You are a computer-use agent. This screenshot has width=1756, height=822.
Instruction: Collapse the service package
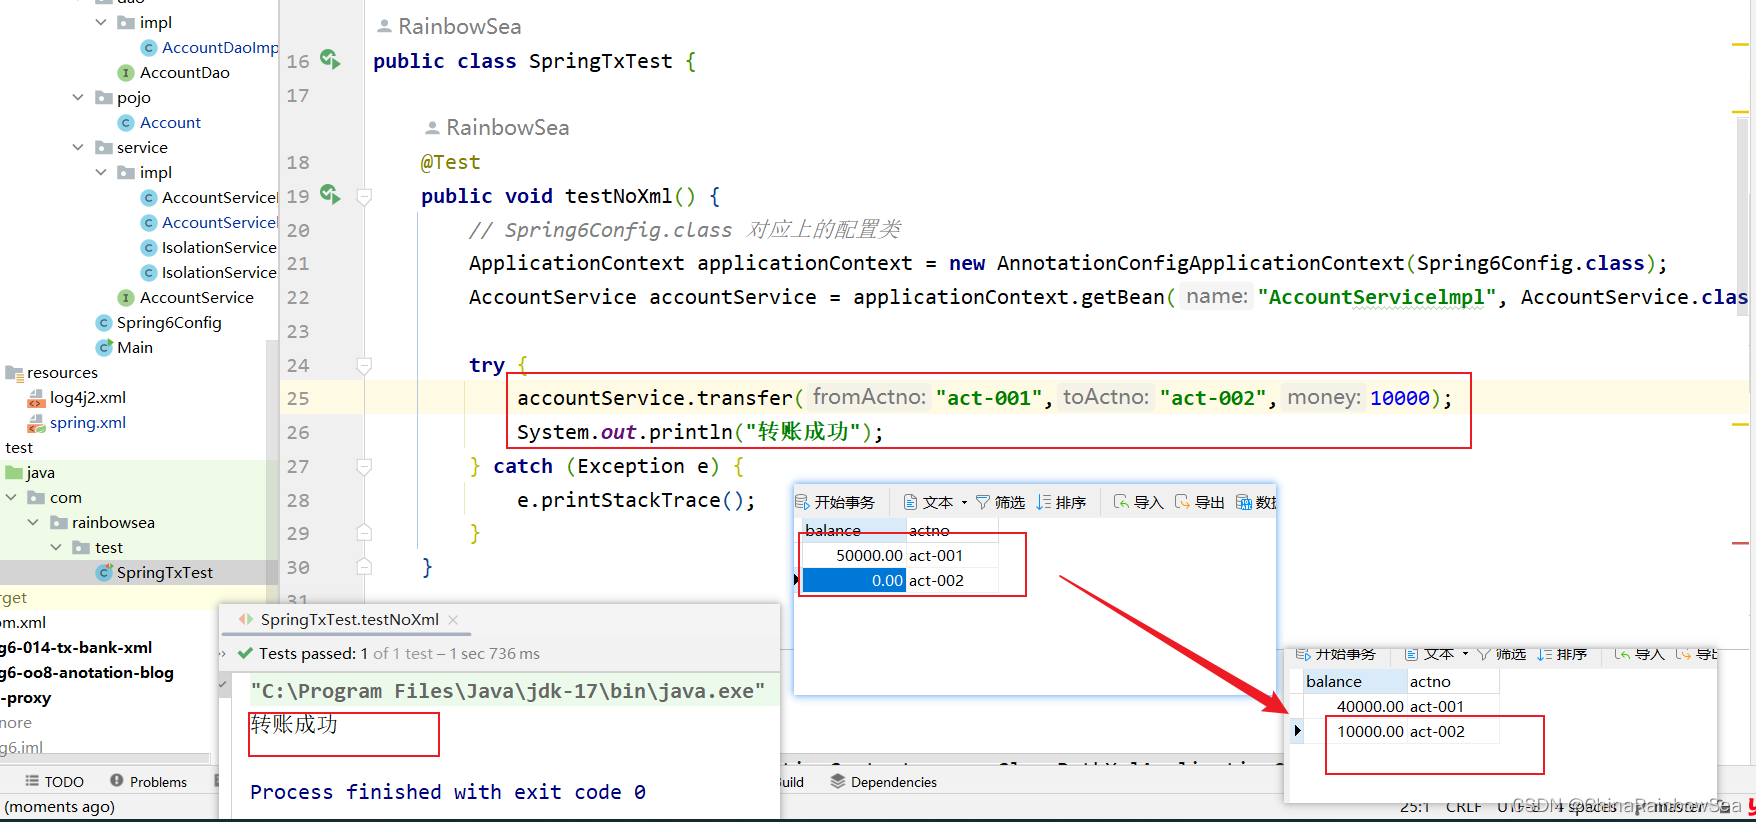click(x=78, y=147)
